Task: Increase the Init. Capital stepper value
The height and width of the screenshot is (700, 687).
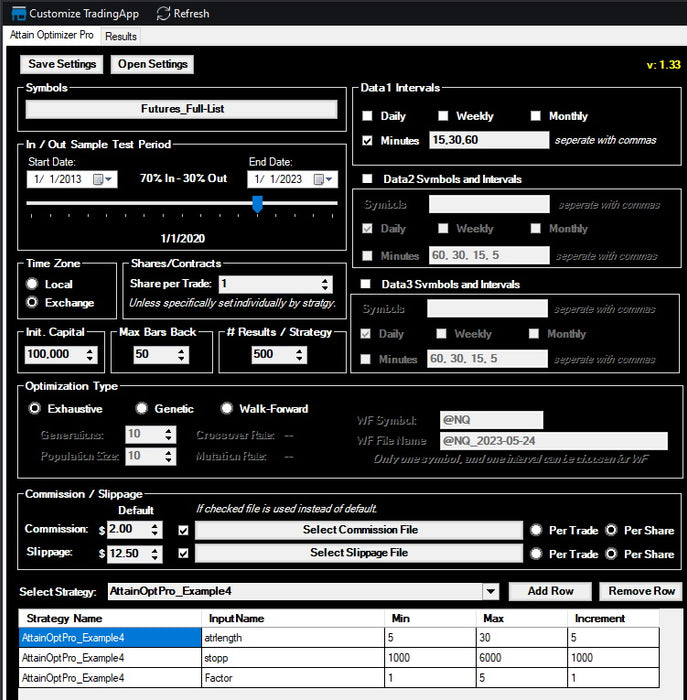Action: click(91, 350)
